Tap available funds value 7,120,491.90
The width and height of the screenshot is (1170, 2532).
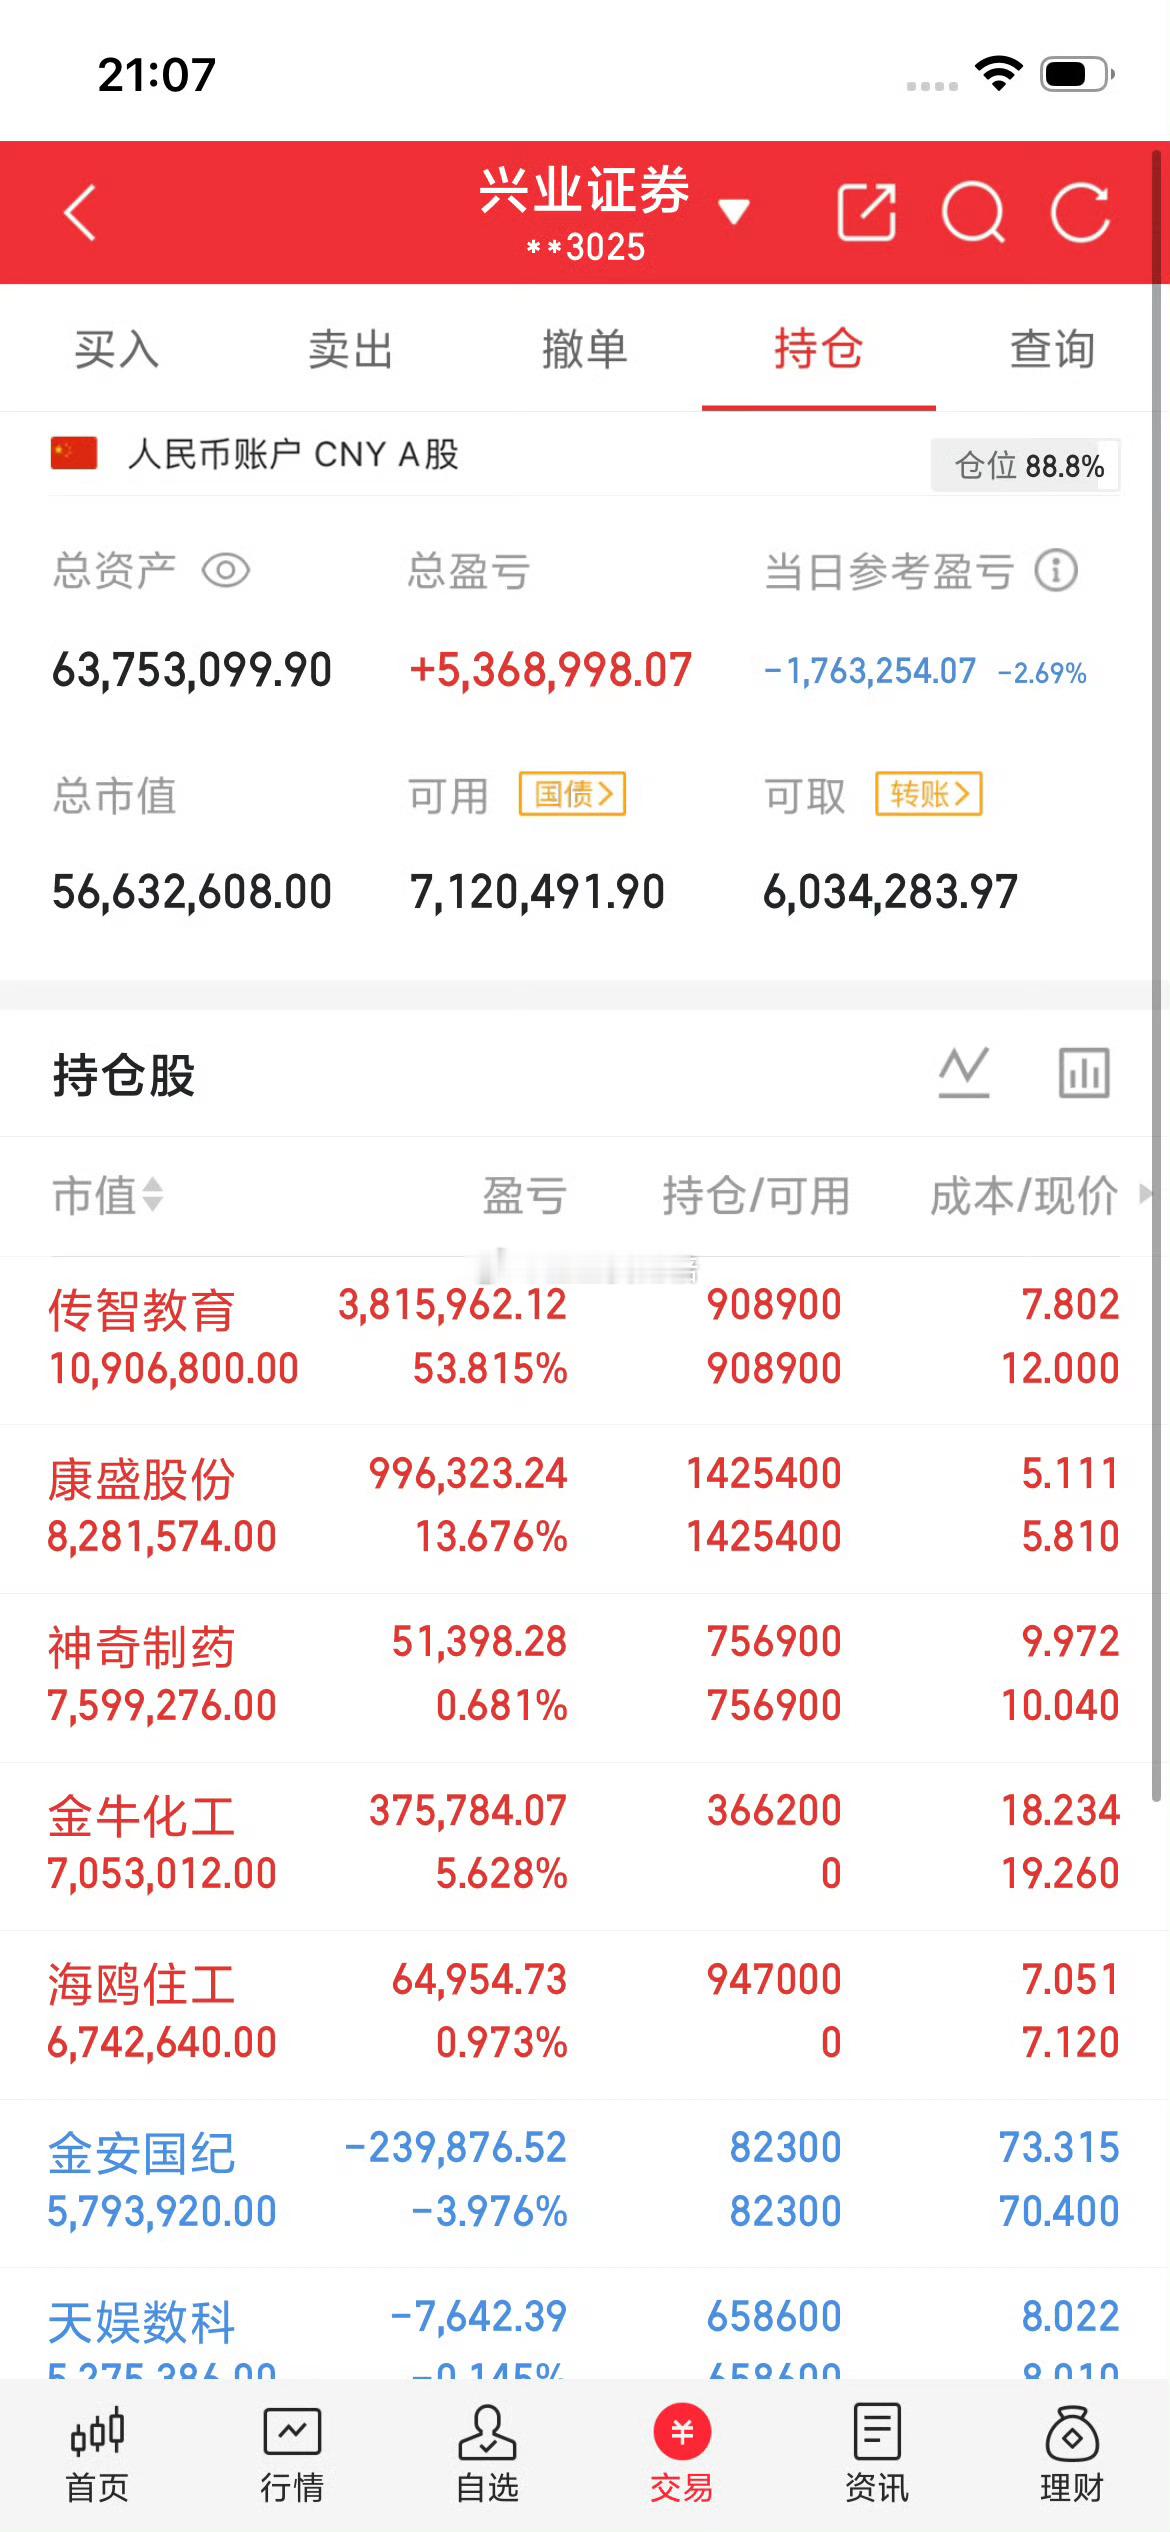click(x=537, y=892)
